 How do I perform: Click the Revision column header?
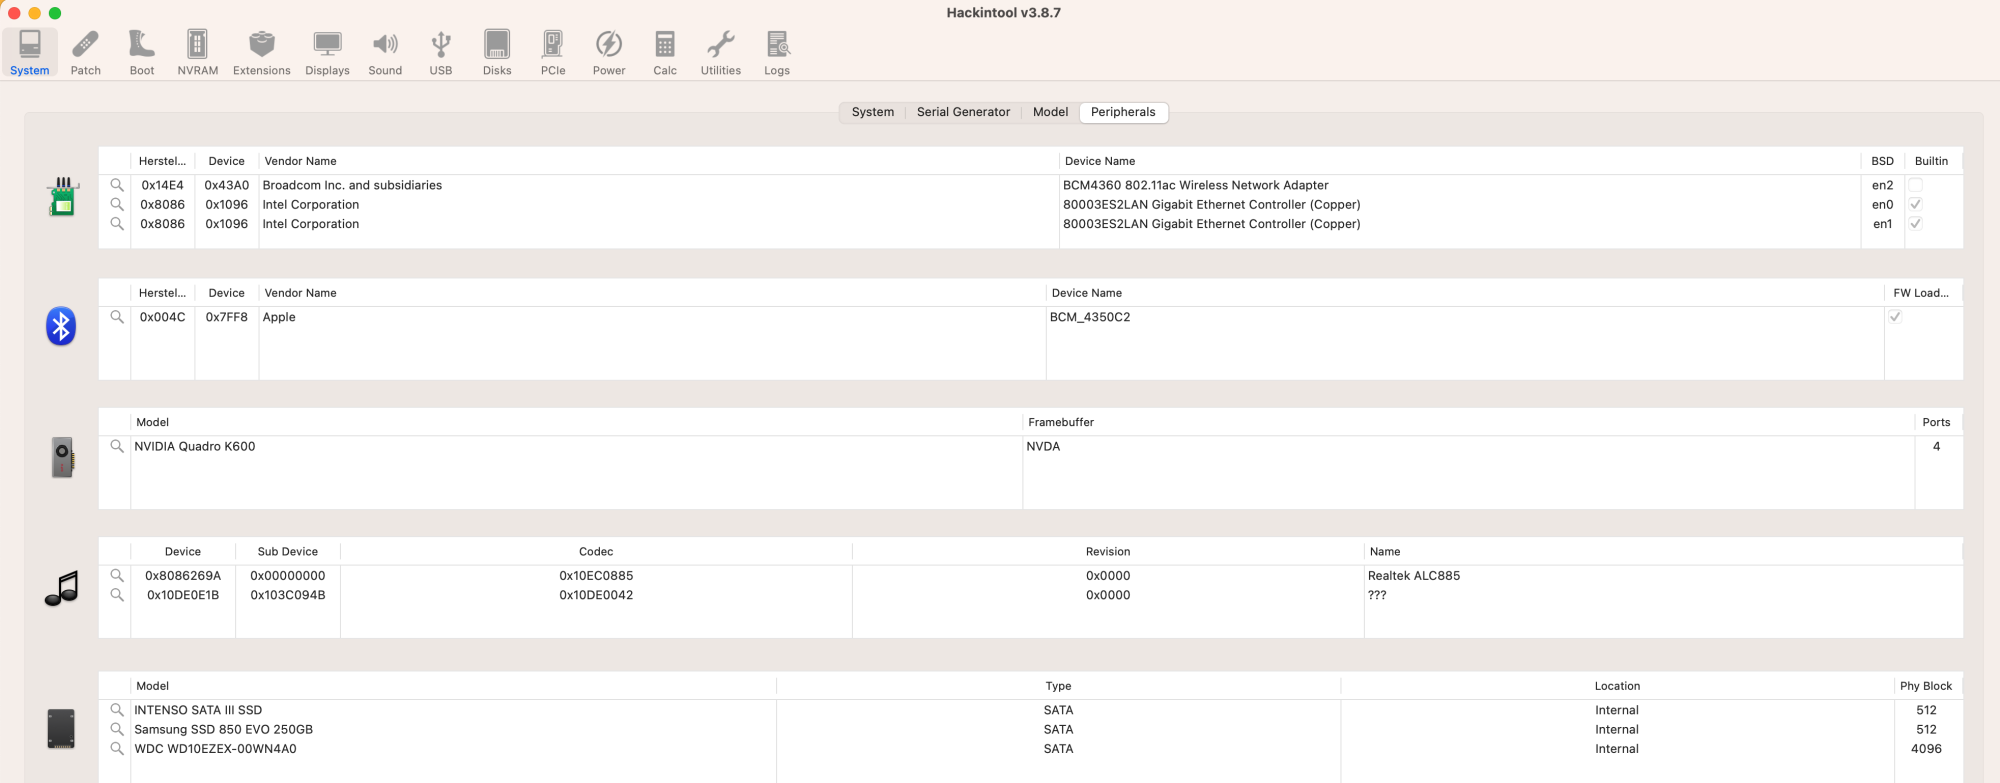pos(1108,552)
